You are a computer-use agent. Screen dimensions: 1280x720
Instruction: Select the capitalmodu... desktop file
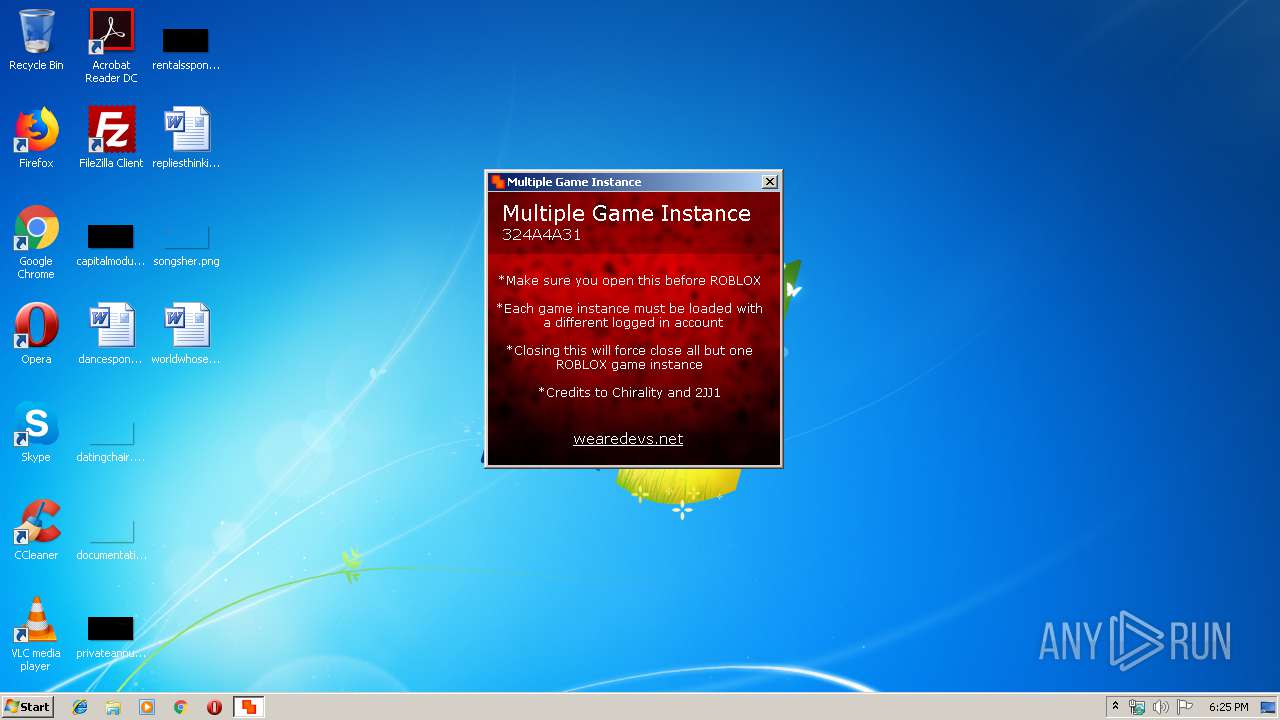111,246
